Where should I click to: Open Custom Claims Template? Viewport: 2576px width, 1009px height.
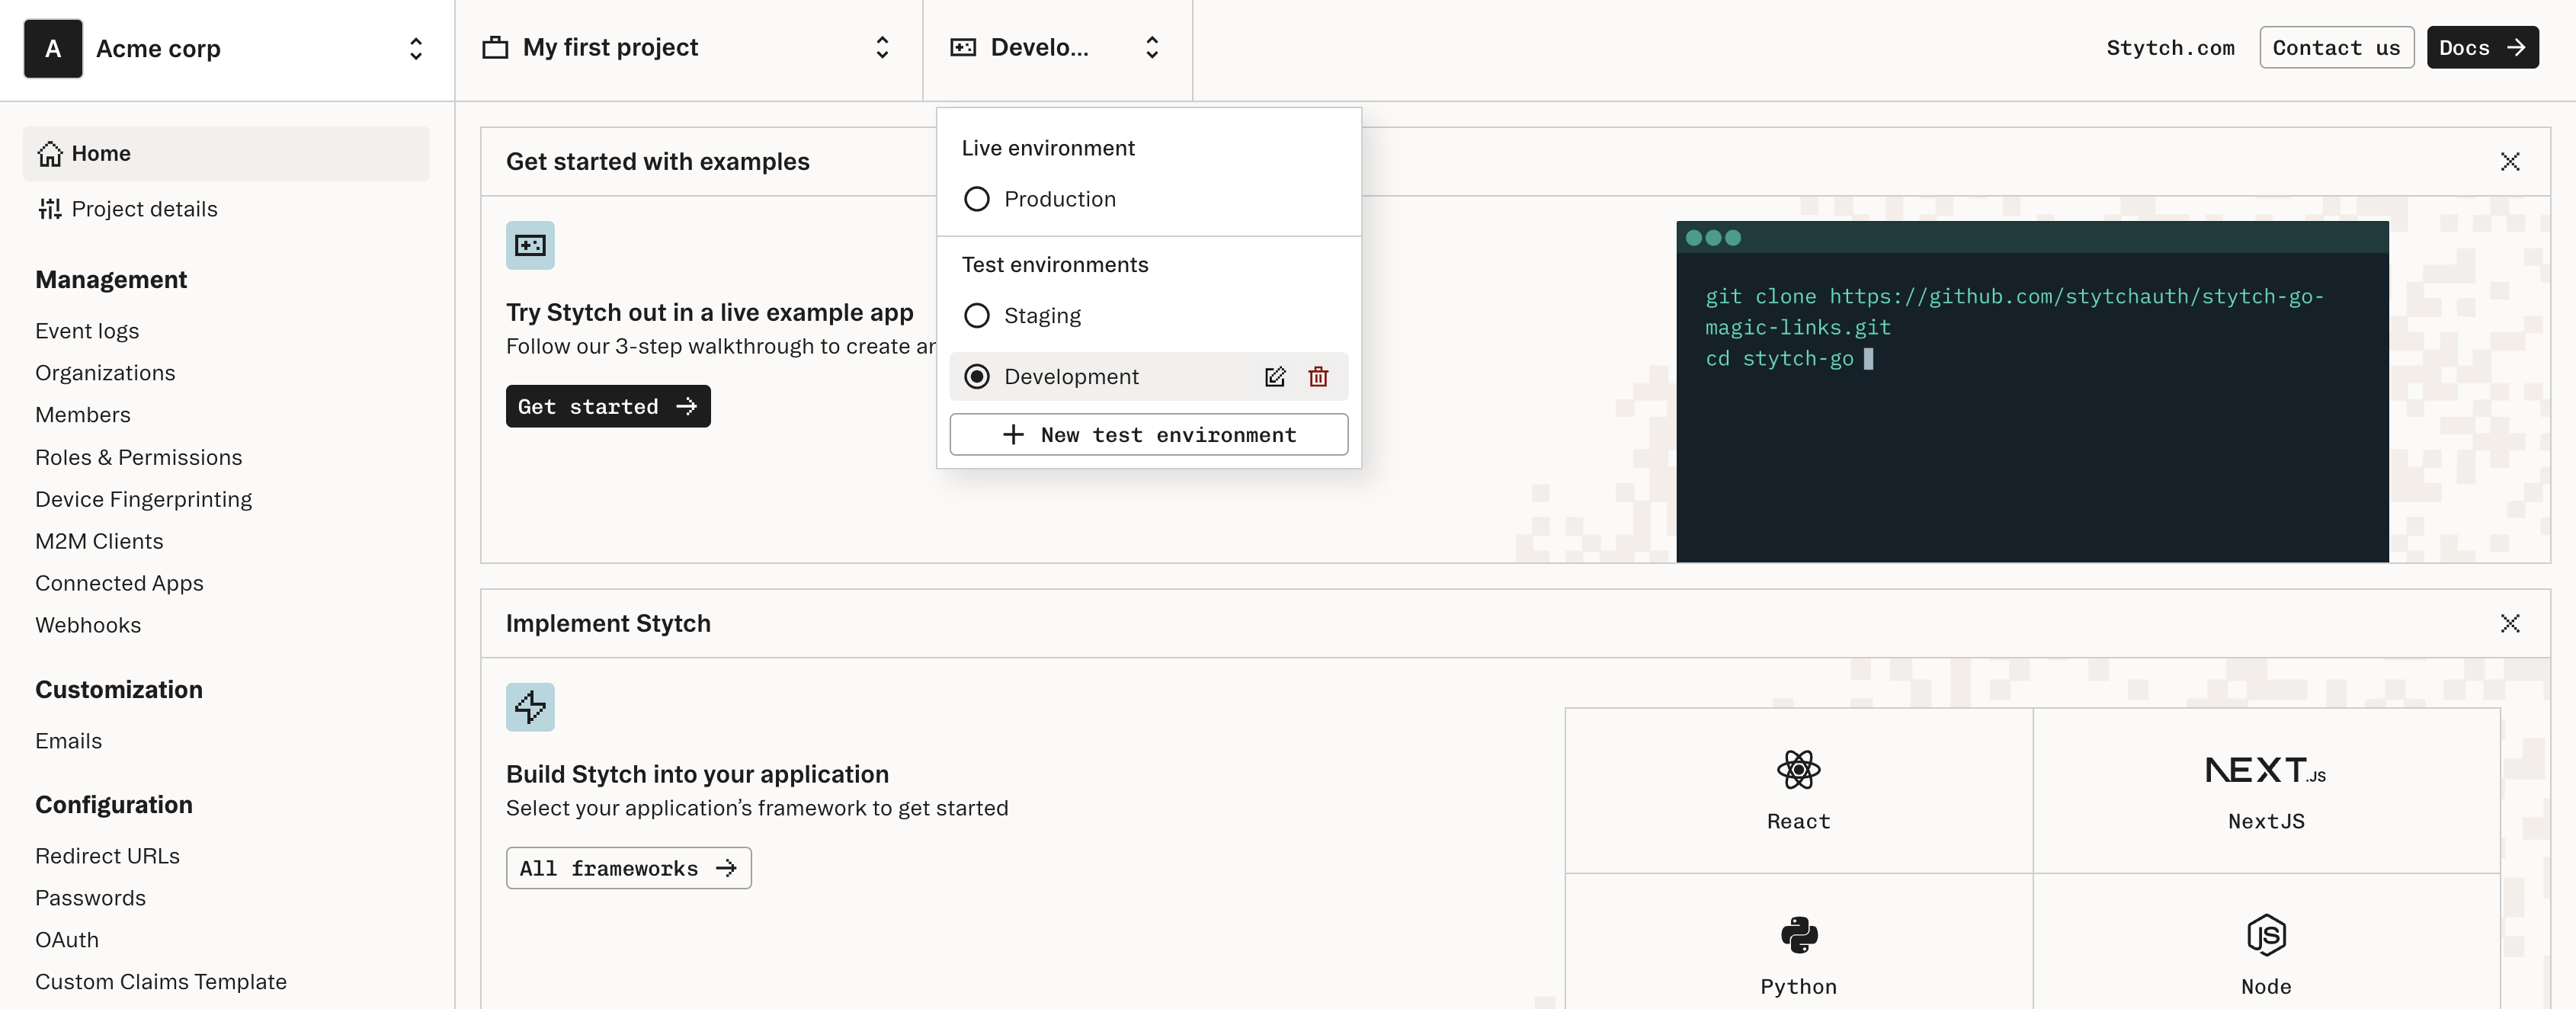tap(161, 982)
